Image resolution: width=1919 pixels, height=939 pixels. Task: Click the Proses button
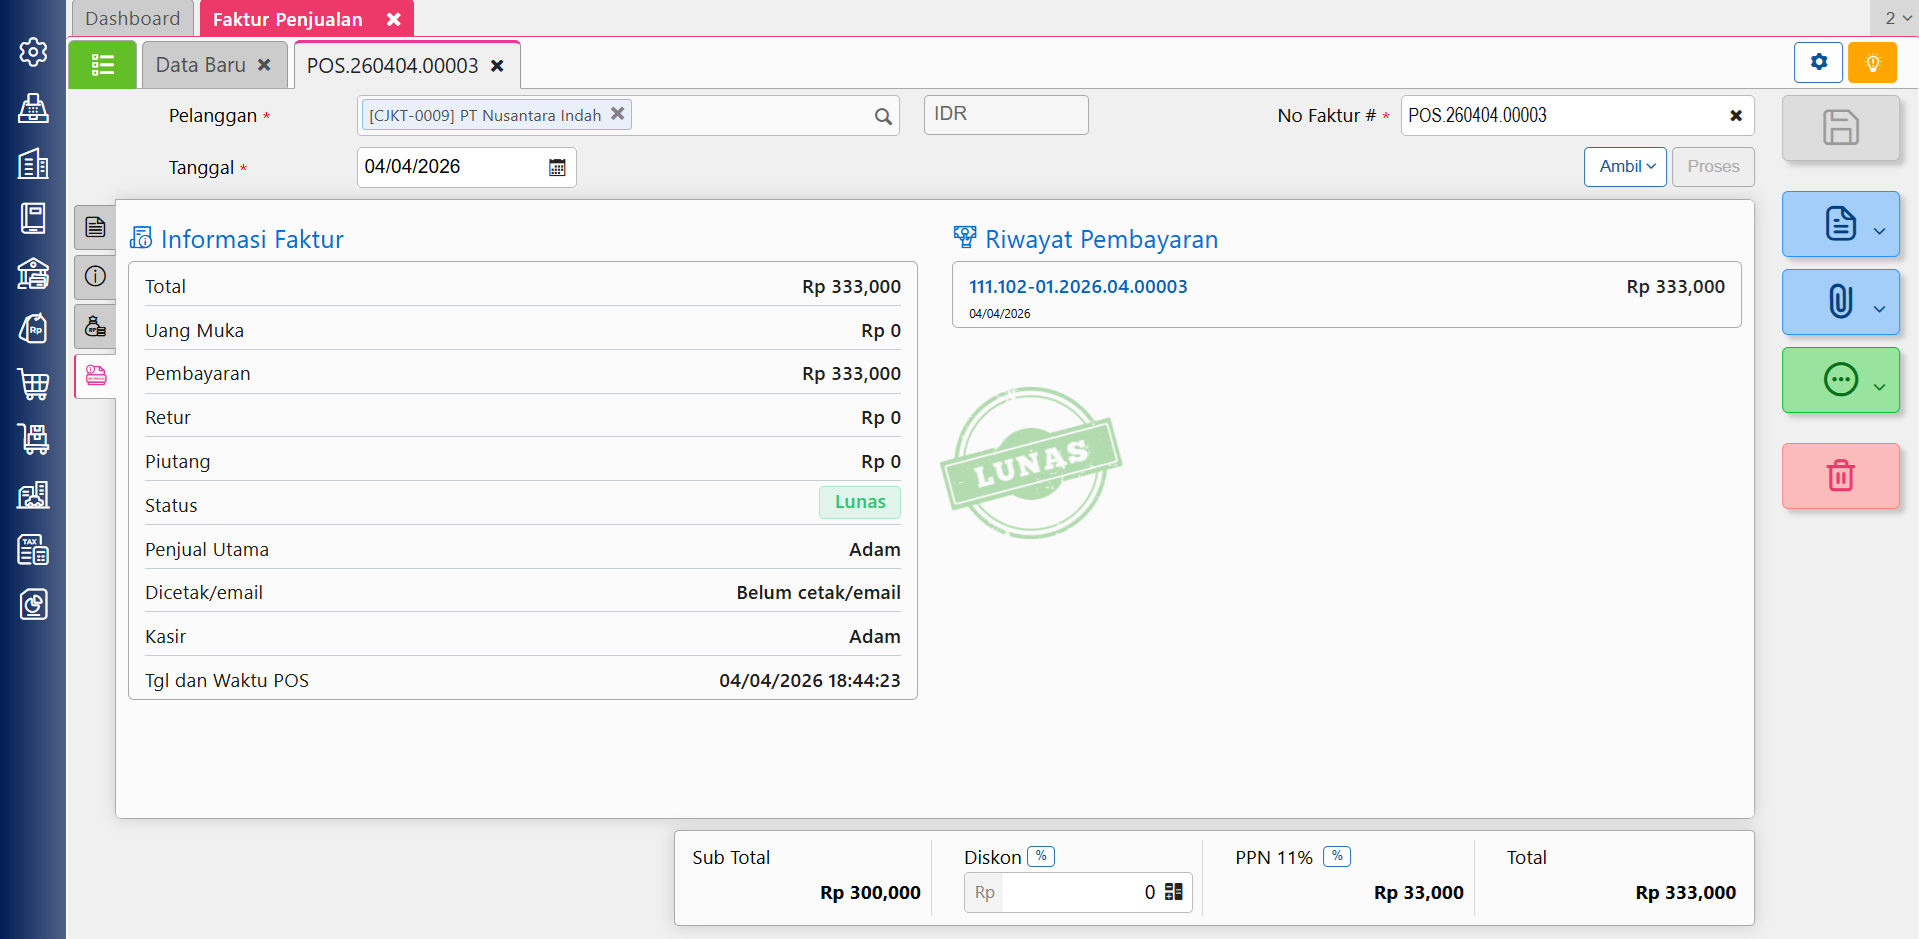(1712, 167)
